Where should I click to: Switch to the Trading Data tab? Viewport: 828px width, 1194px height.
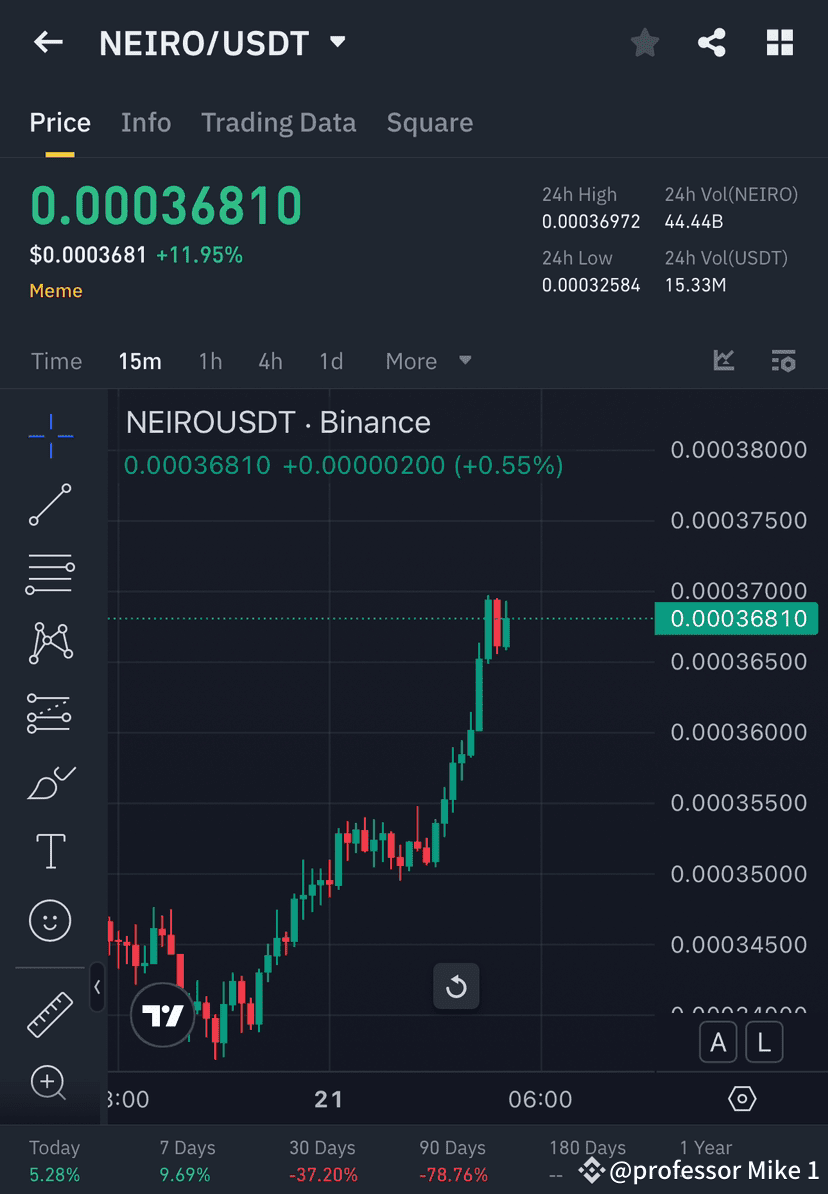click(279, 122)
